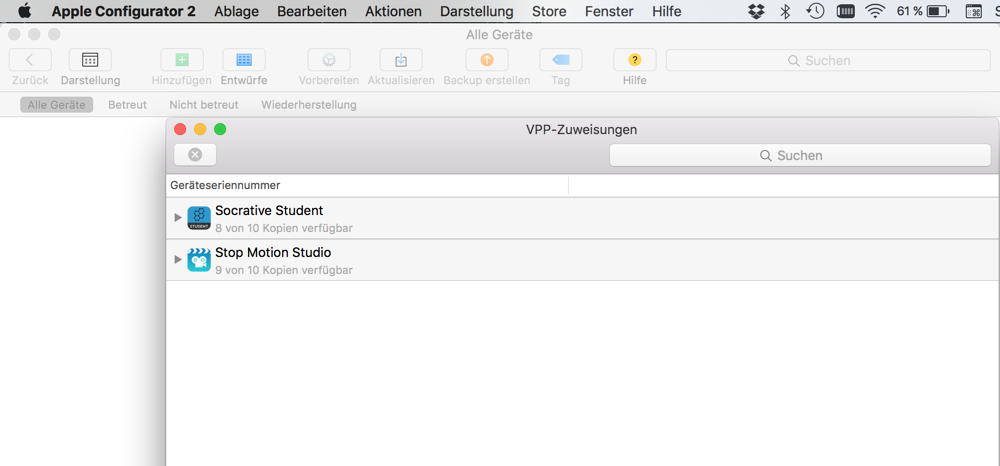Select the Wiederherstellung filter tab
Image resolution: width=1000 pixels, height=466 pixels.
pyautogui.click(x=309, y=105)
